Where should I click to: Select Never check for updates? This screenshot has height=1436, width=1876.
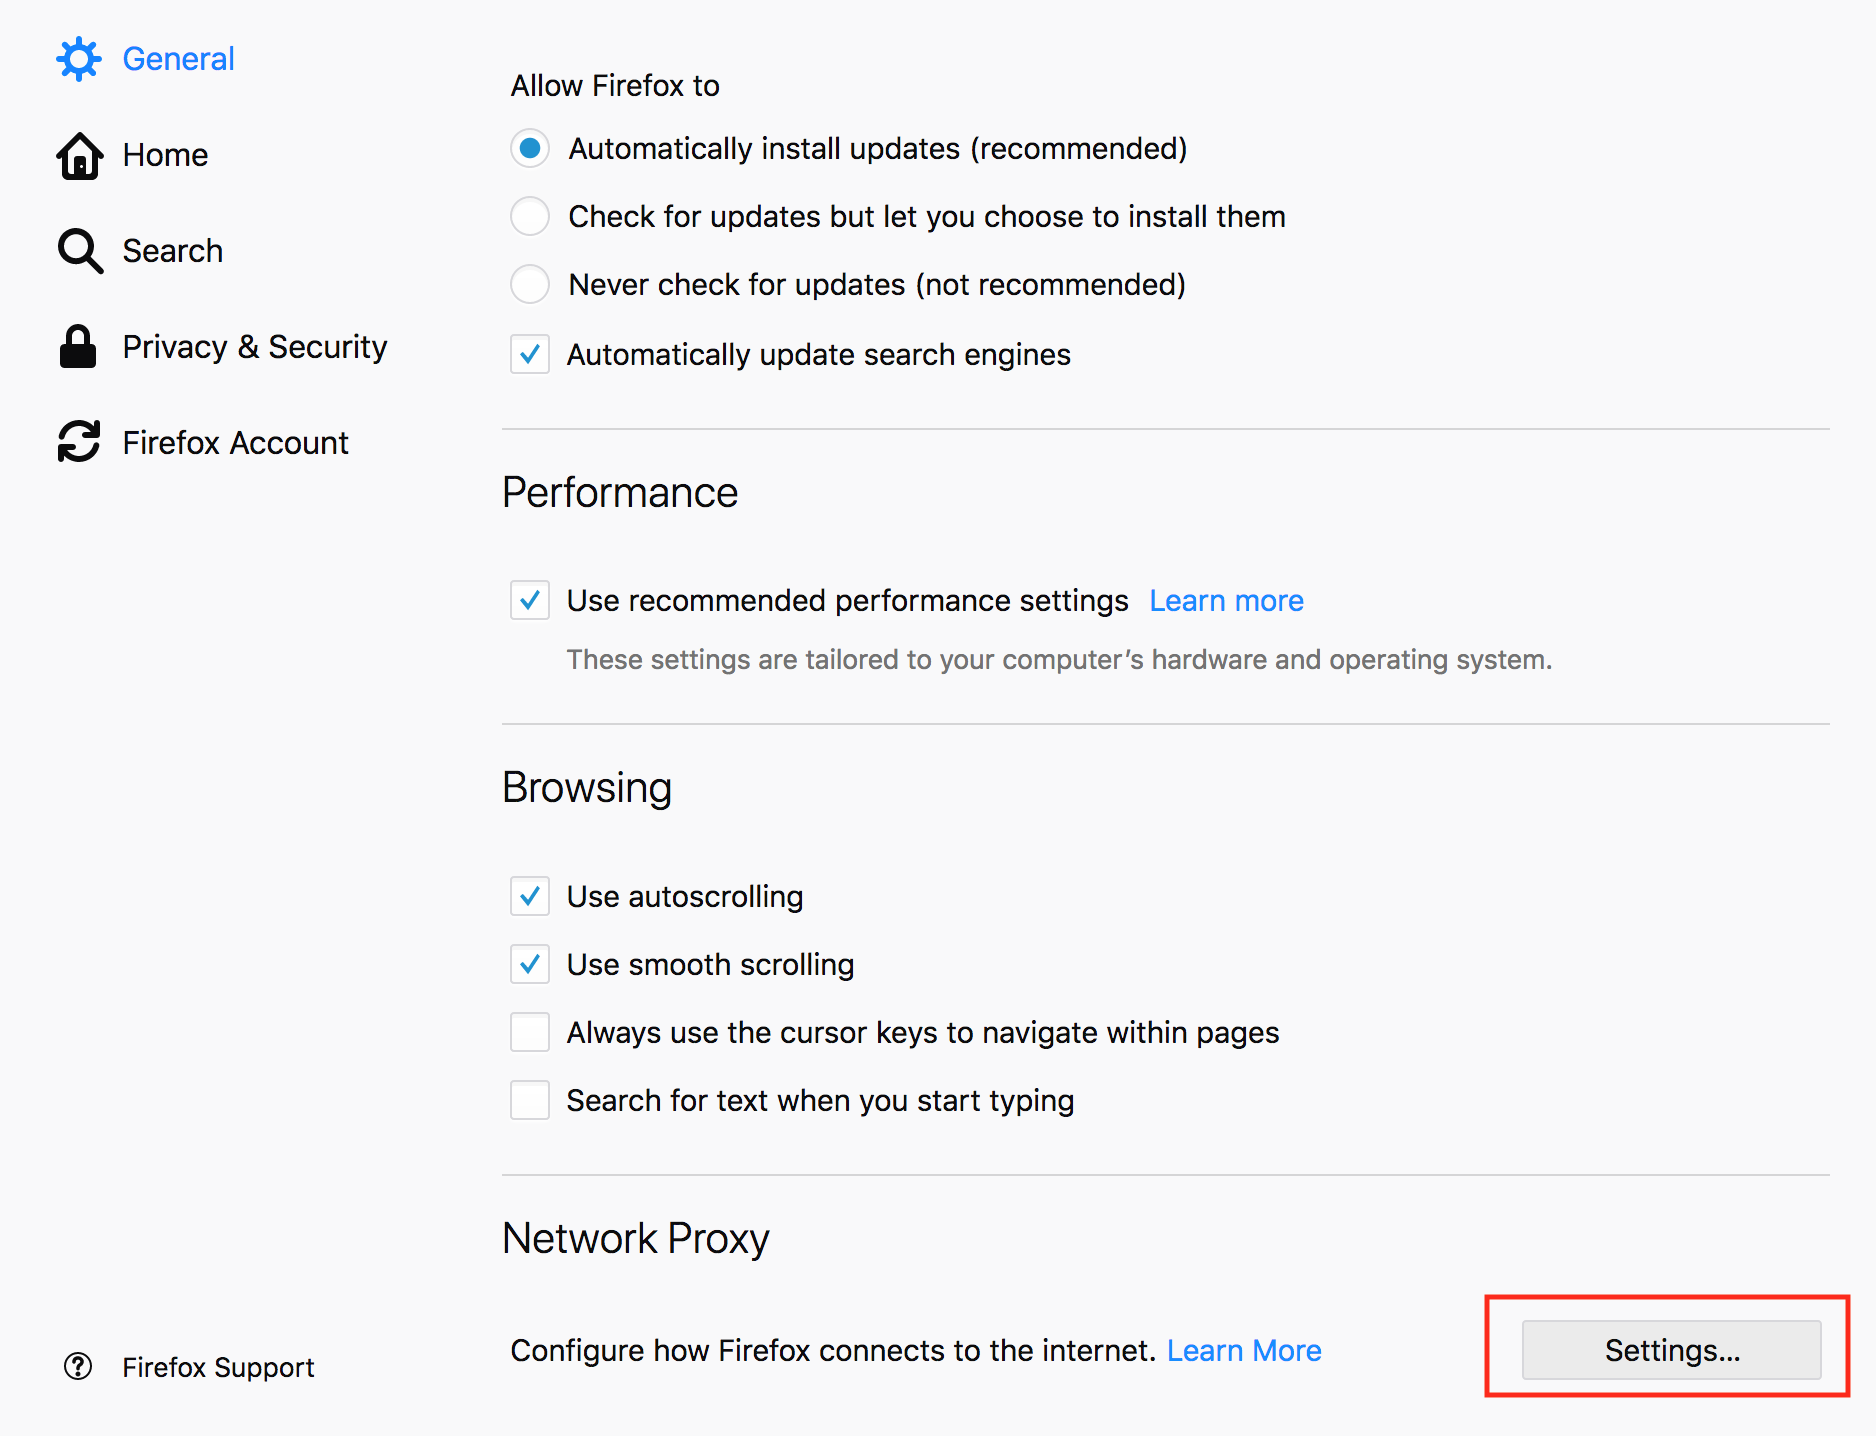point(529,284)
